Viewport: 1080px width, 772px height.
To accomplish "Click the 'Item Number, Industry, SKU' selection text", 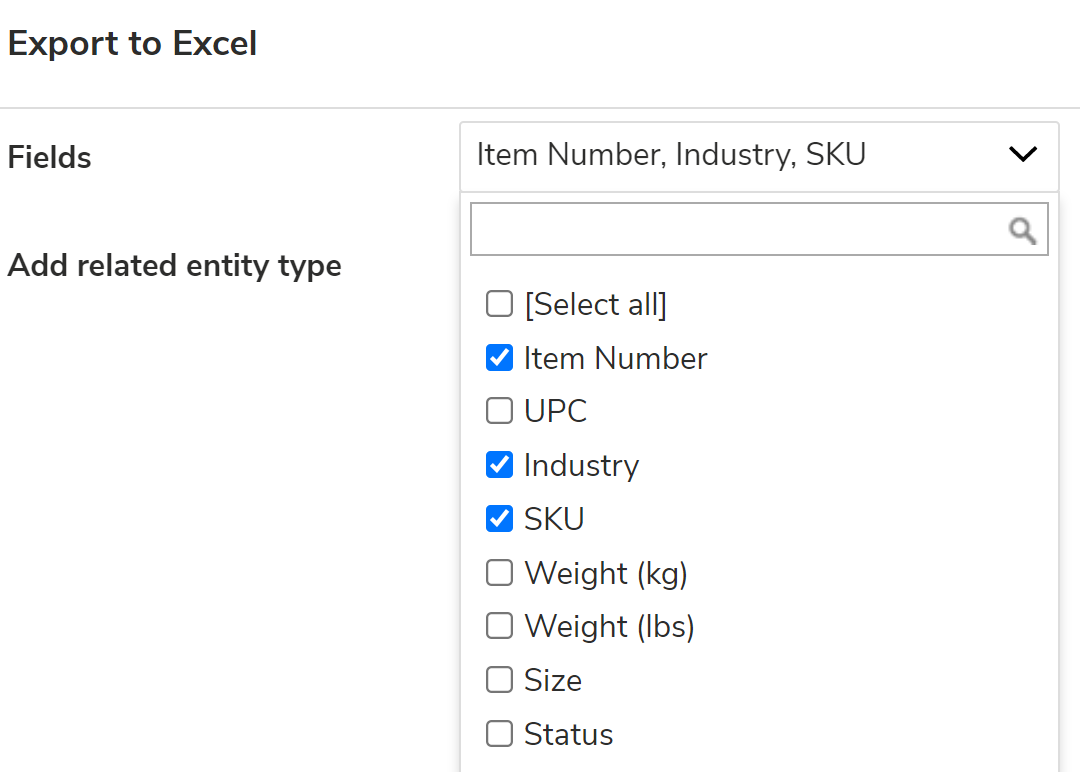I will click(671, 154).
